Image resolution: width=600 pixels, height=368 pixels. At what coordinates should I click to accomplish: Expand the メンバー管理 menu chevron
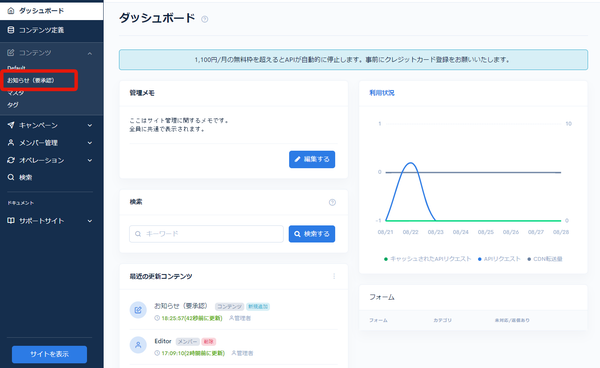pyautogui.click(x=90, y=143)
